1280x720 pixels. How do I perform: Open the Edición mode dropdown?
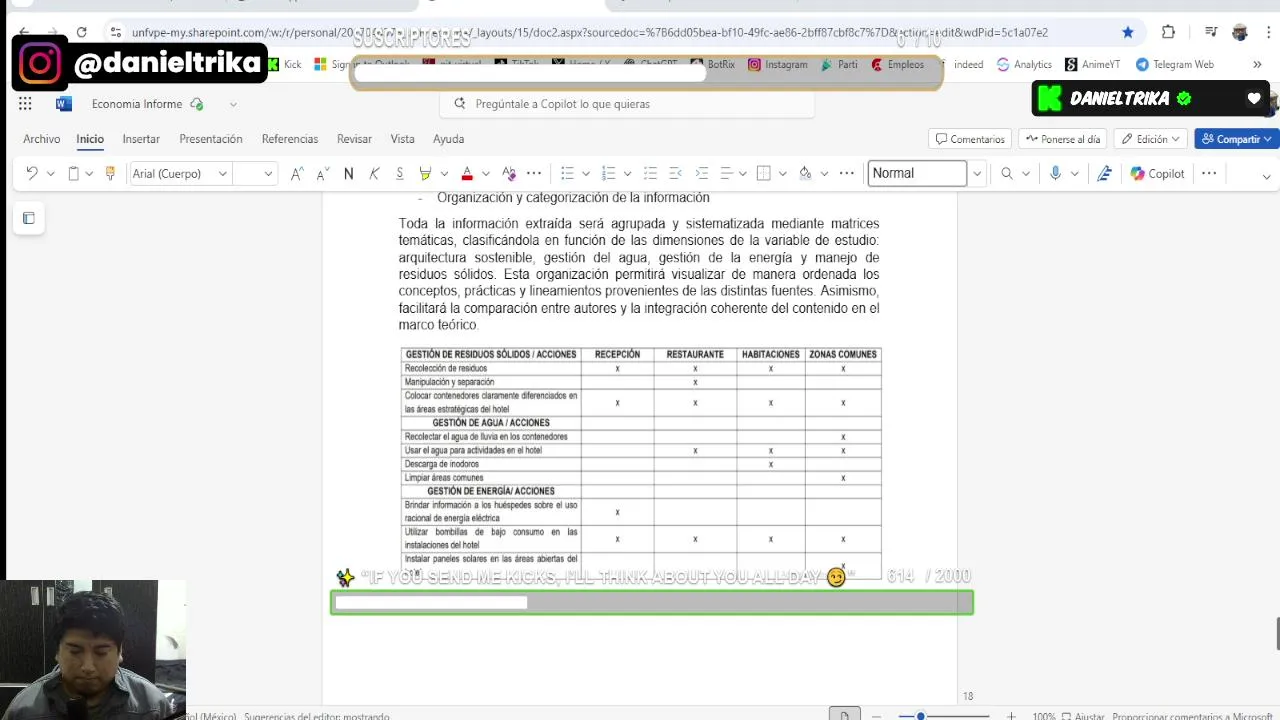pyautogui.click(x=1151, y=139)
